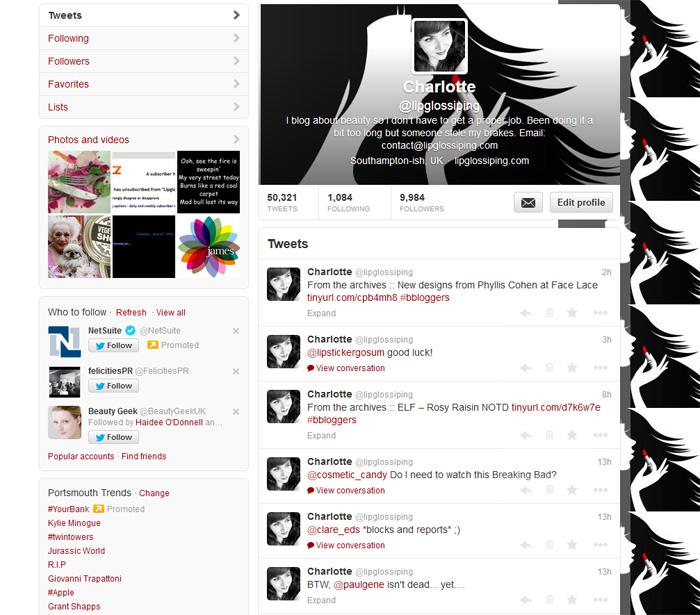This screenshot has width=700, height=615.
Task: View all follow suggestions
Action: [x=171, y=312]
